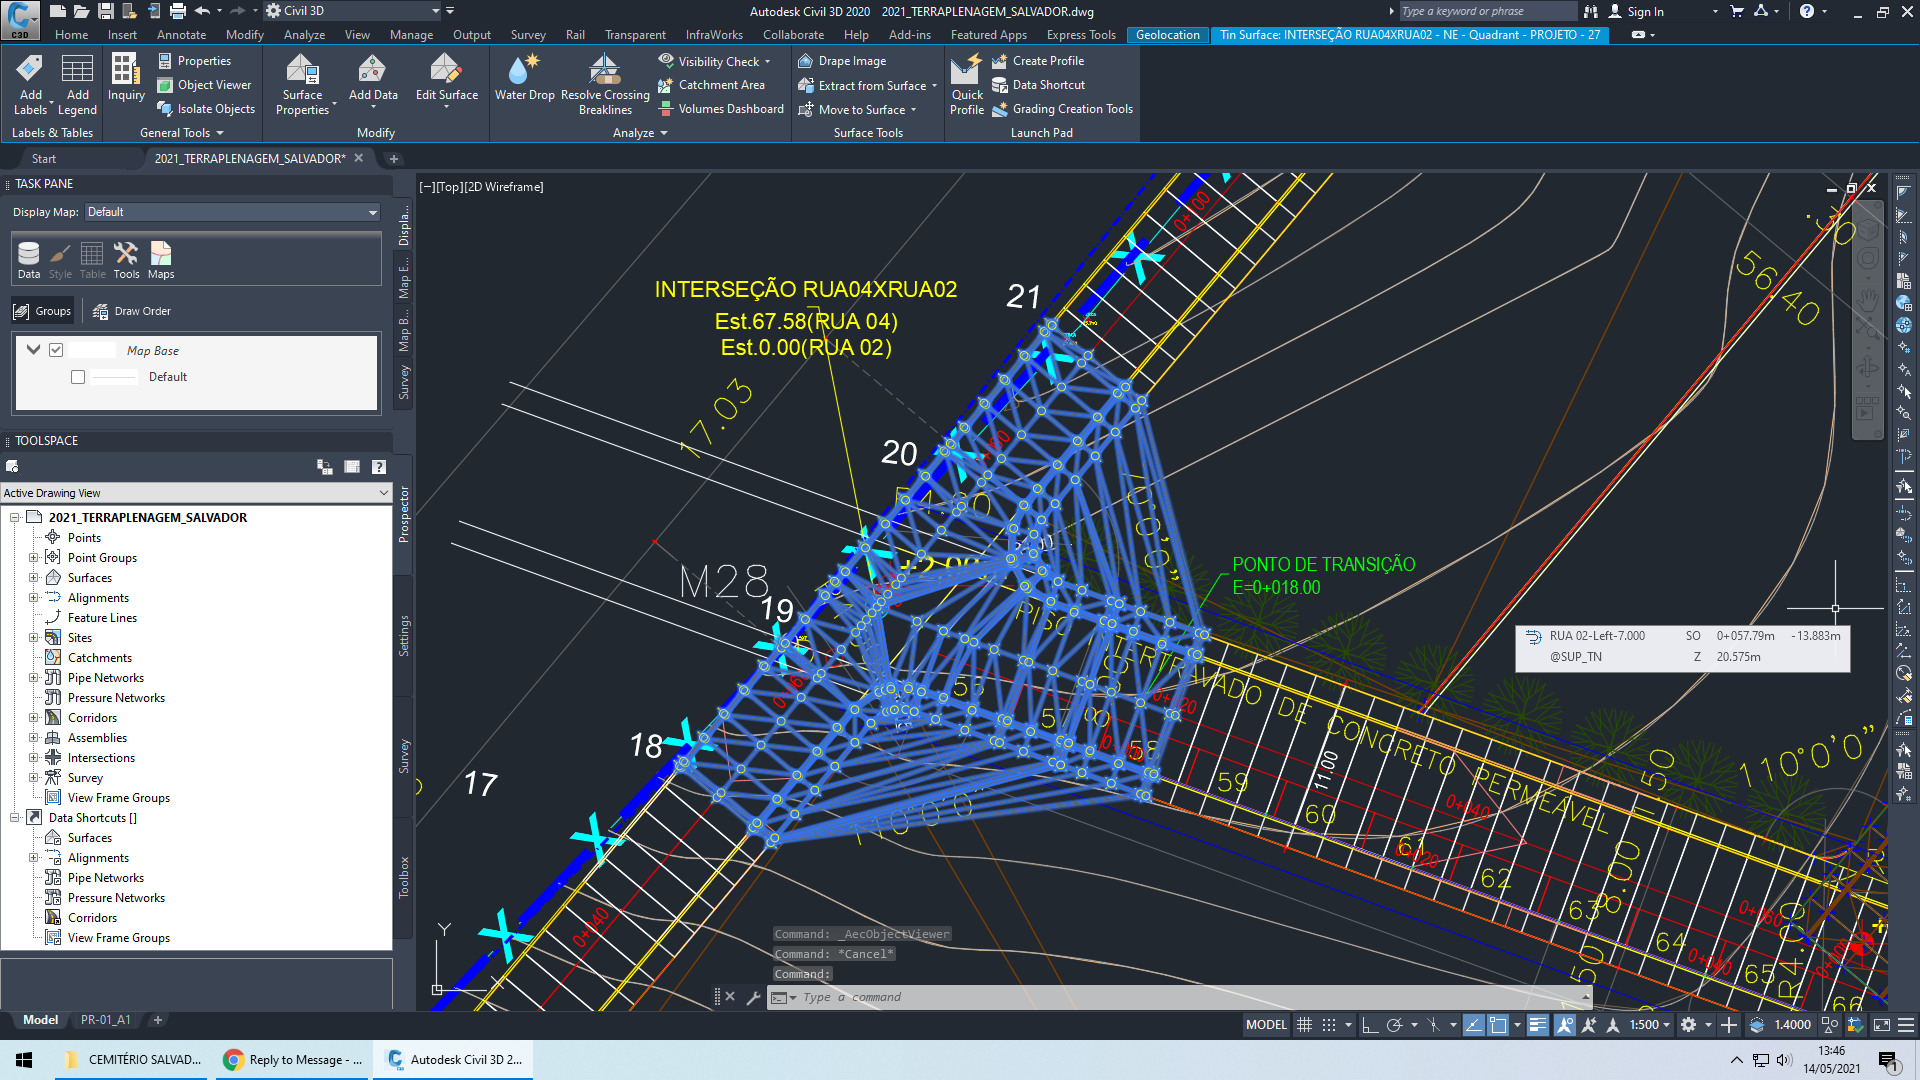This screenshot has width=1920, height=1080.
Task: Click the Isolate Objects tool
Action: [206, 109]
